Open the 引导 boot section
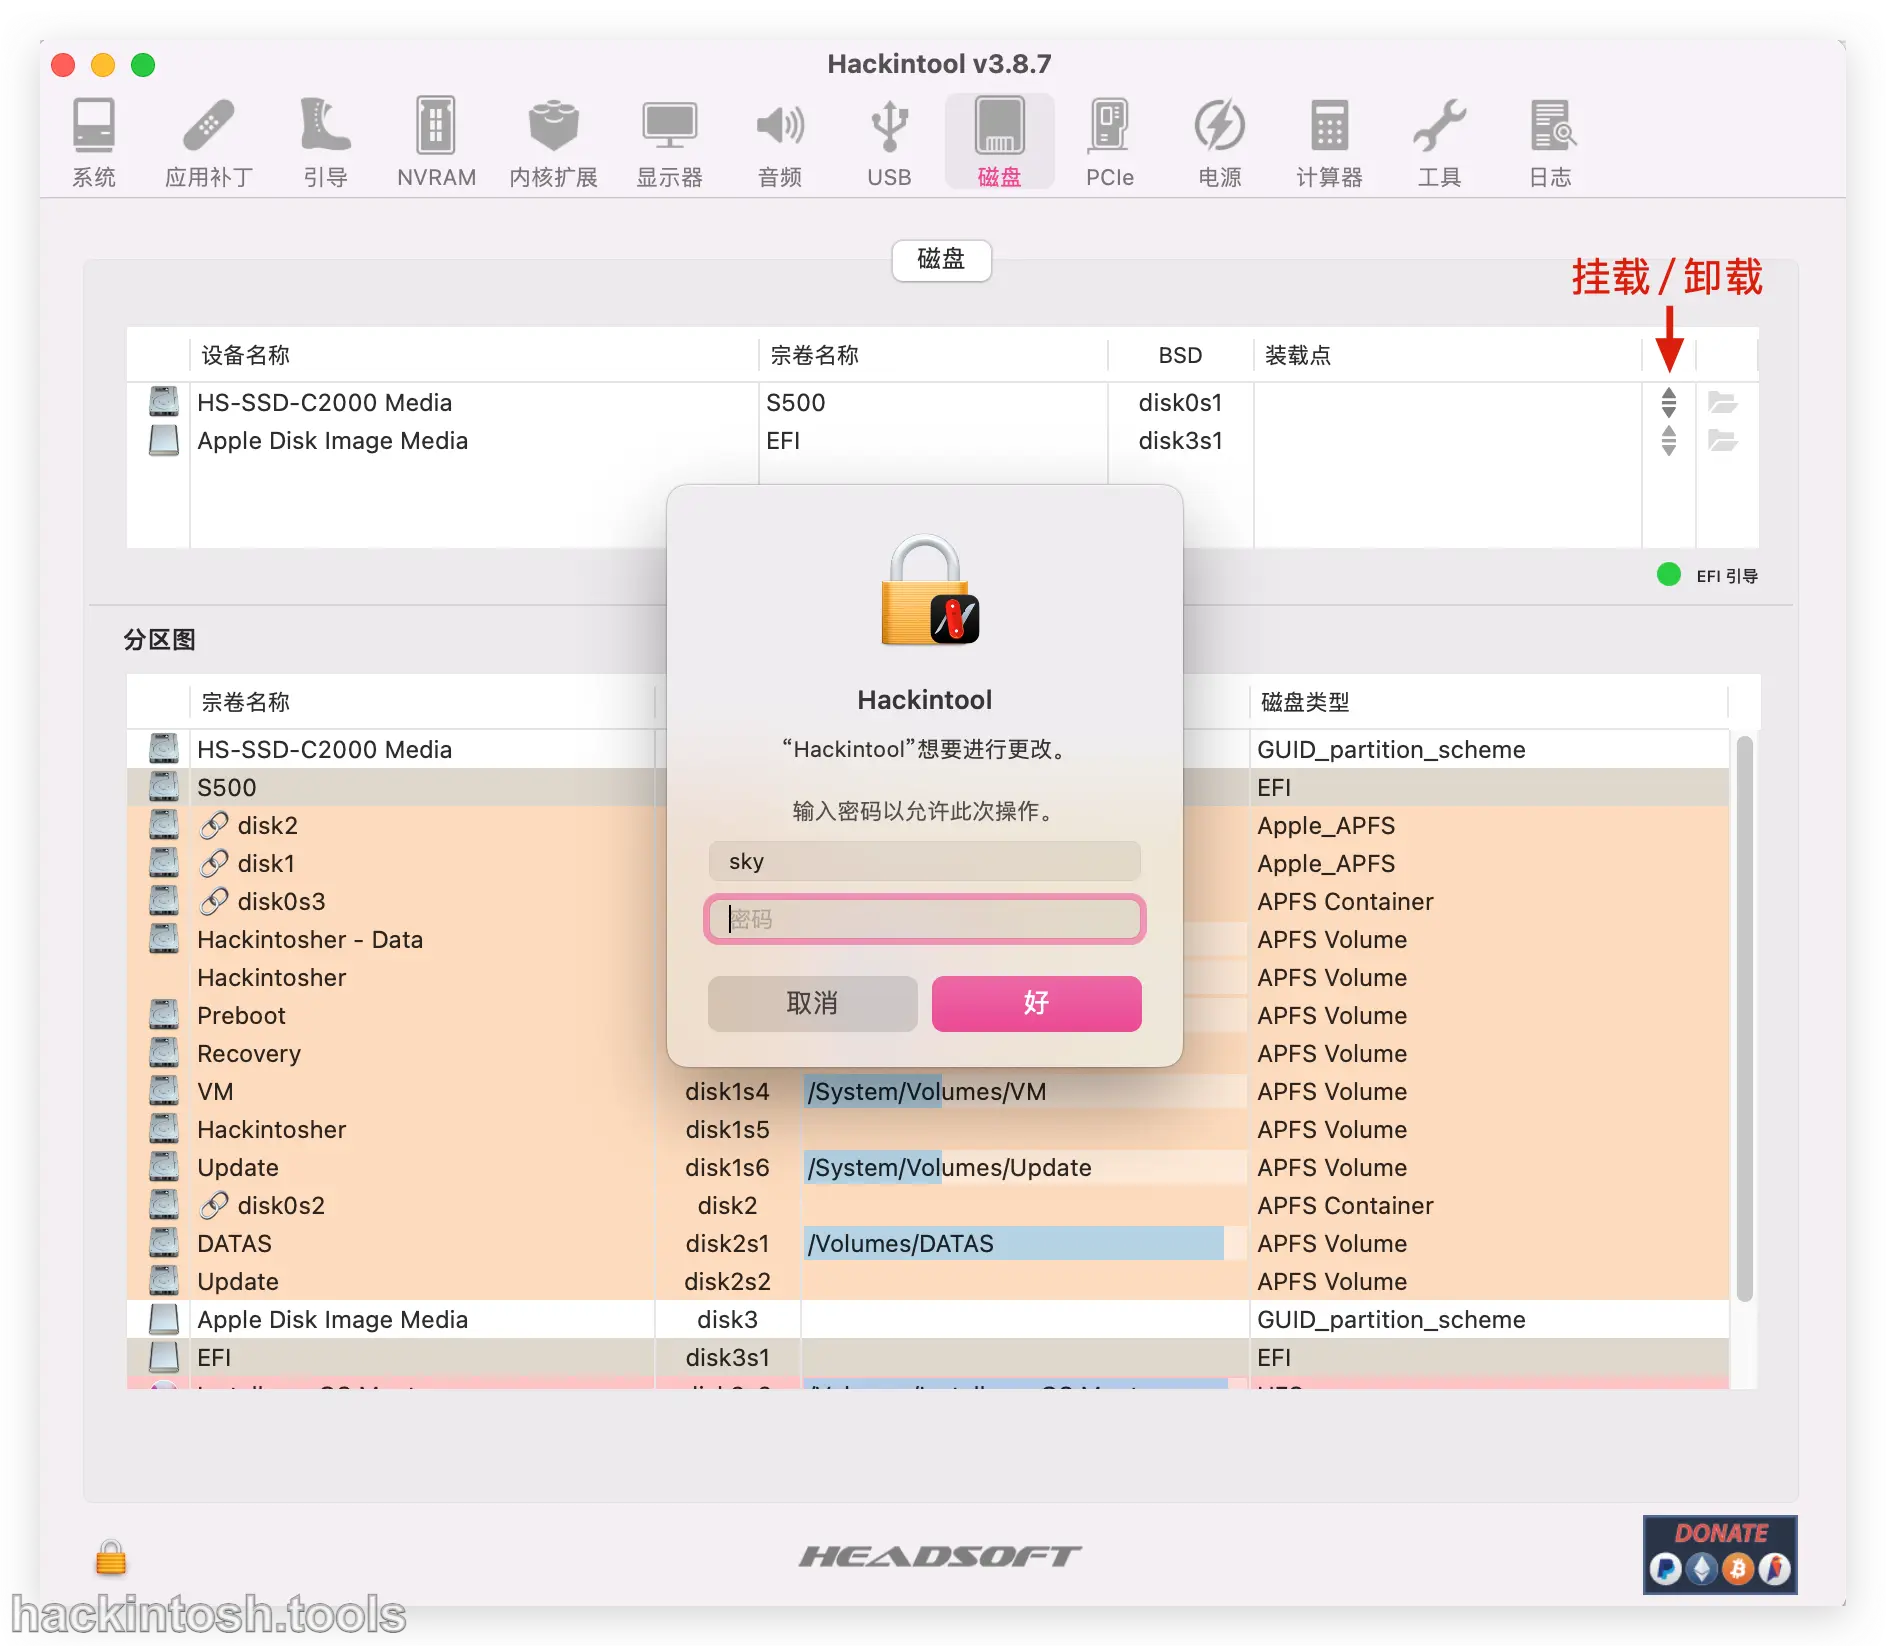The image size is (1886, 1646). click(325, 142)
